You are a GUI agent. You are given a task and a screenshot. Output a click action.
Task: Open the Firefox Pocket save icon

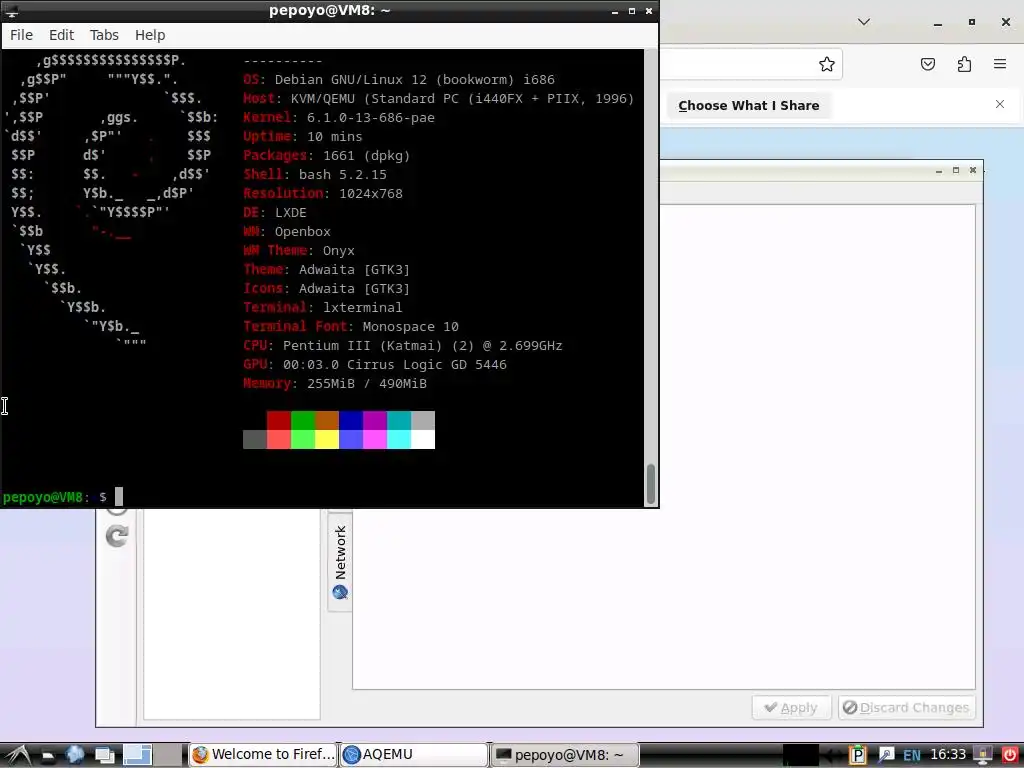point(927,64)
